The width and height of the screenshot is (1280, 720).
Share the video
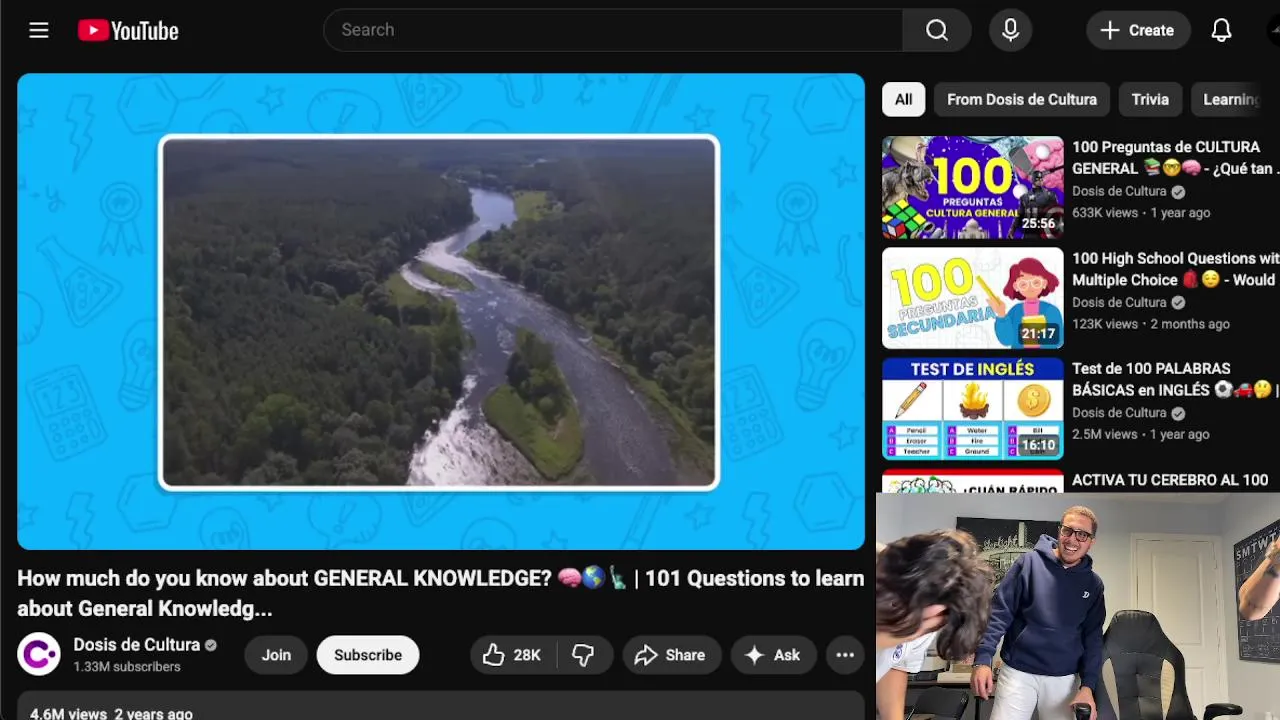tap(671, 655)
